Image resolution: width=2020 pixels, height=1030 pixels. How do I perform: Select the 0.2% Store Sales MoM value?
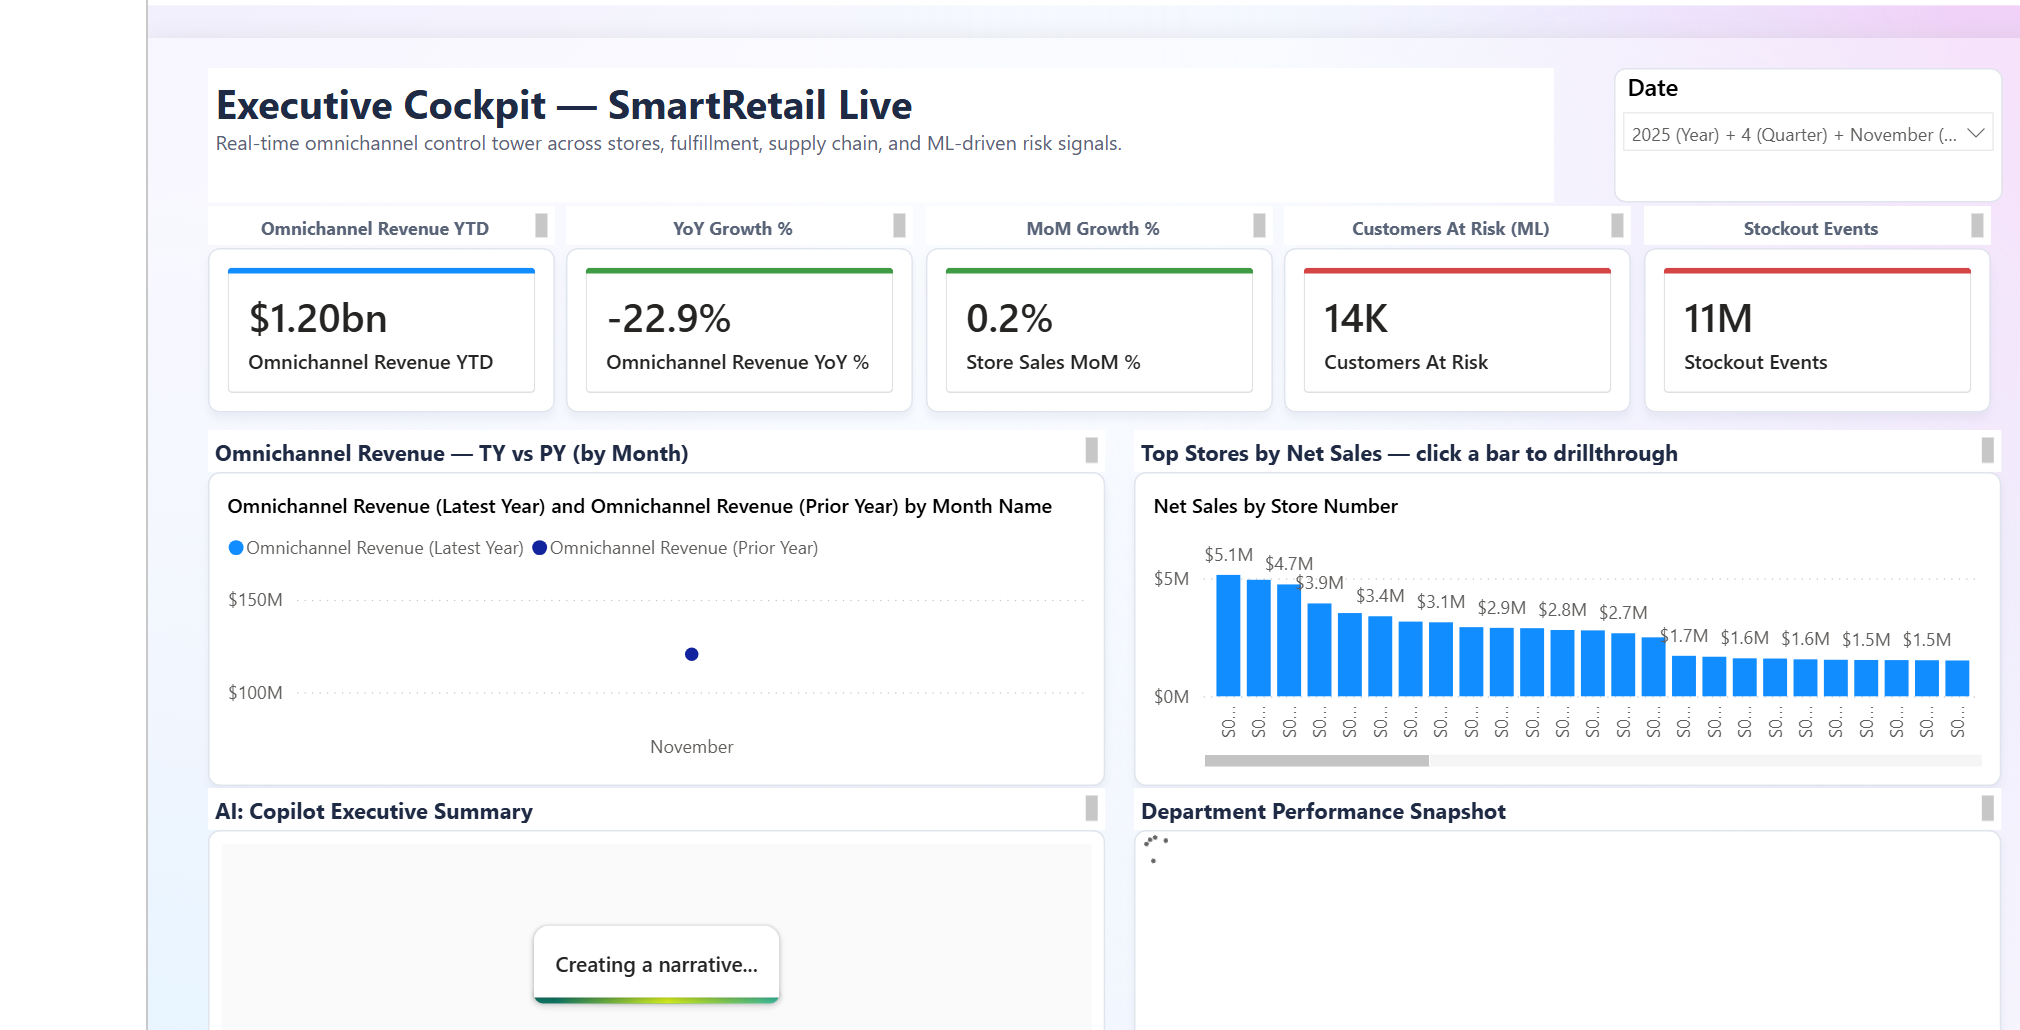[x=1009, y=319]
